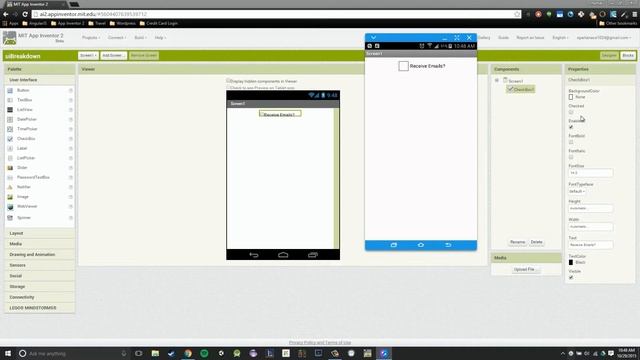Open the TextColor Black swatch
This screenshot has height=360, width=640.
pyautogui.click(x=571, y=262)
